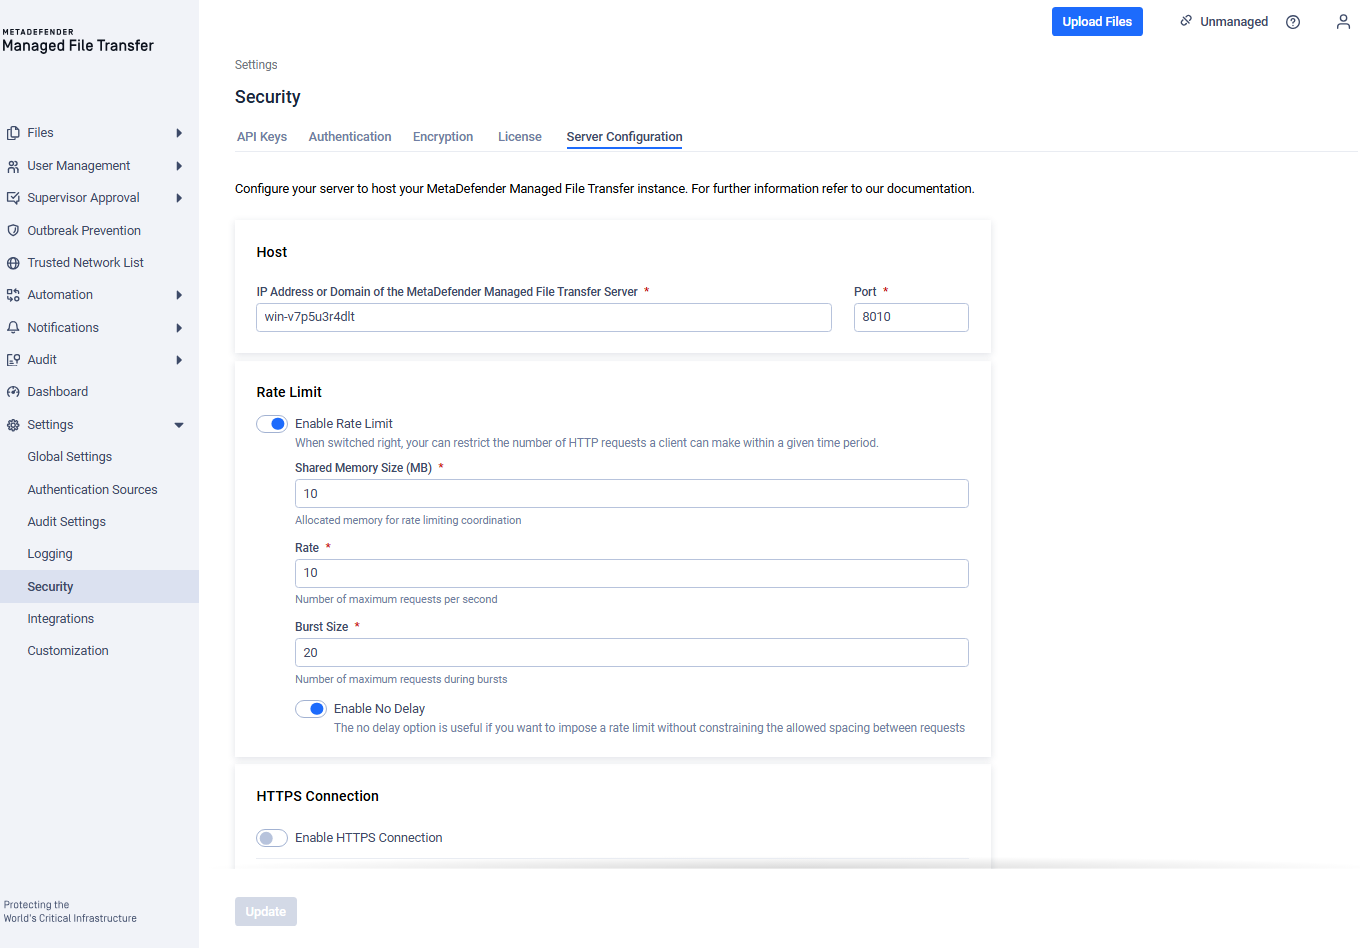
Task: Click the Port input field
Action: click(x=911, y=317)
